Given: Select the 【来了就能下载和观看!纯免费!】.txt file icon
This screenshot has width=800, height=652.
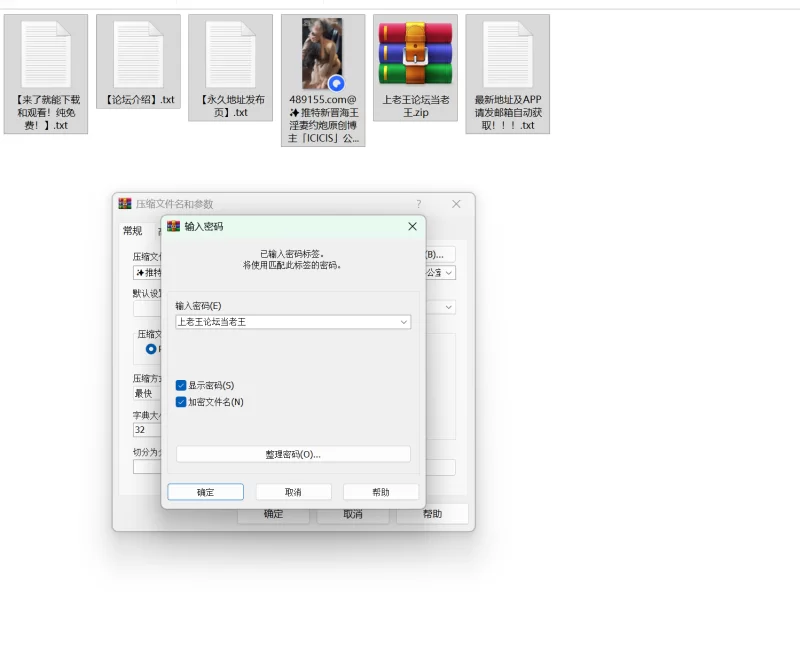Looking at the screenshot, I should click(46, 55).
